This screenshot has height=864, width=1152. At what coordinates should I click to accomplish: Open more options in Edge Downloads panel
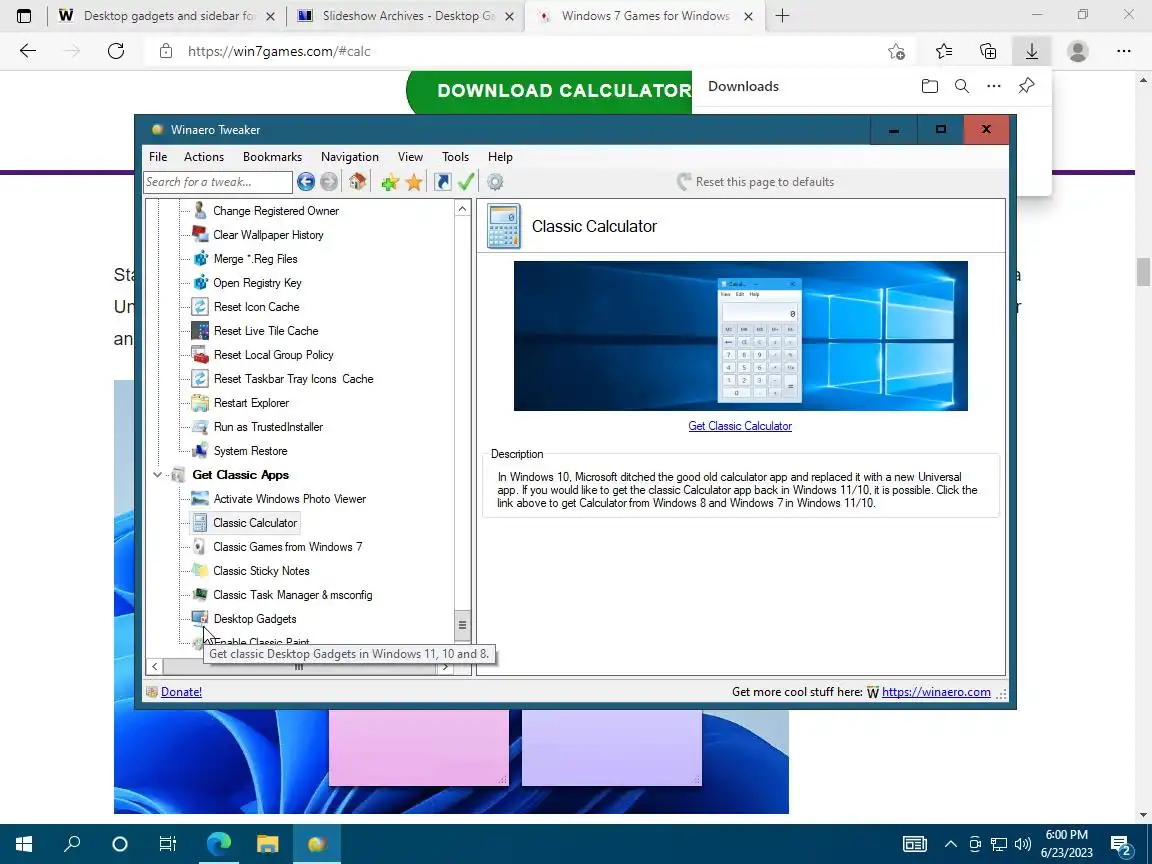994,86
